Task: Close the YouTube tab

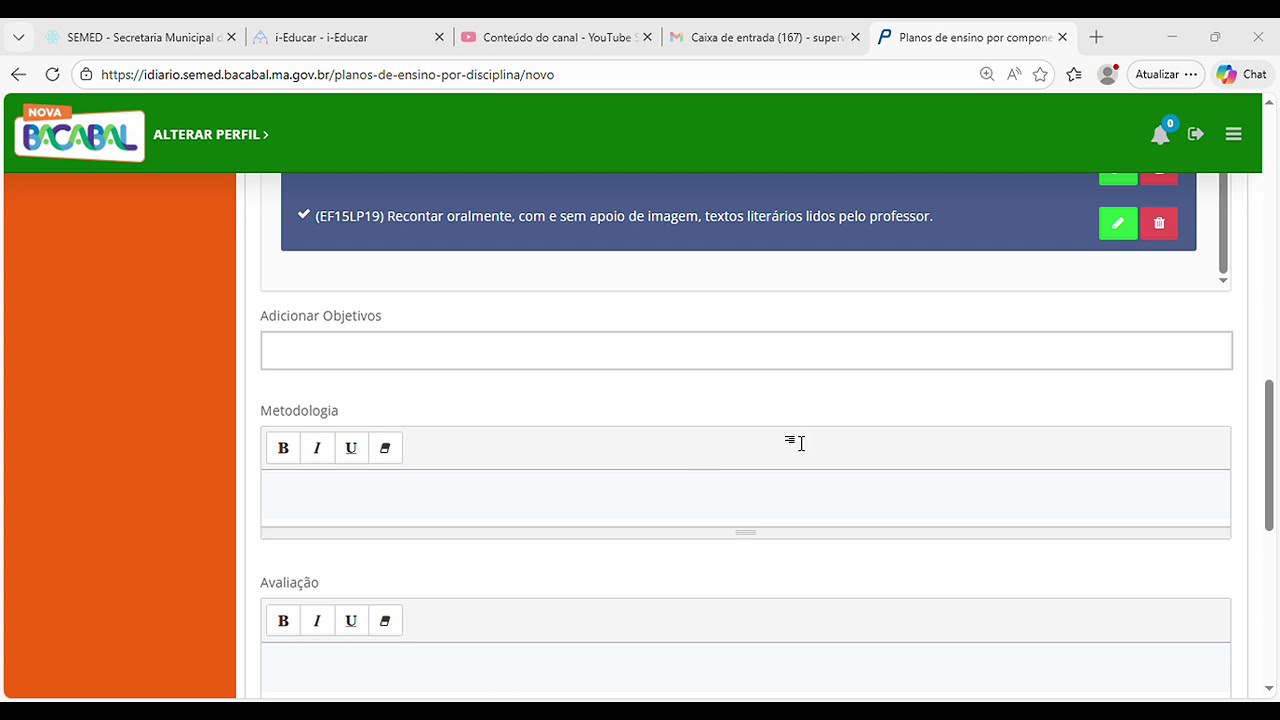Action: click(647, 37)
